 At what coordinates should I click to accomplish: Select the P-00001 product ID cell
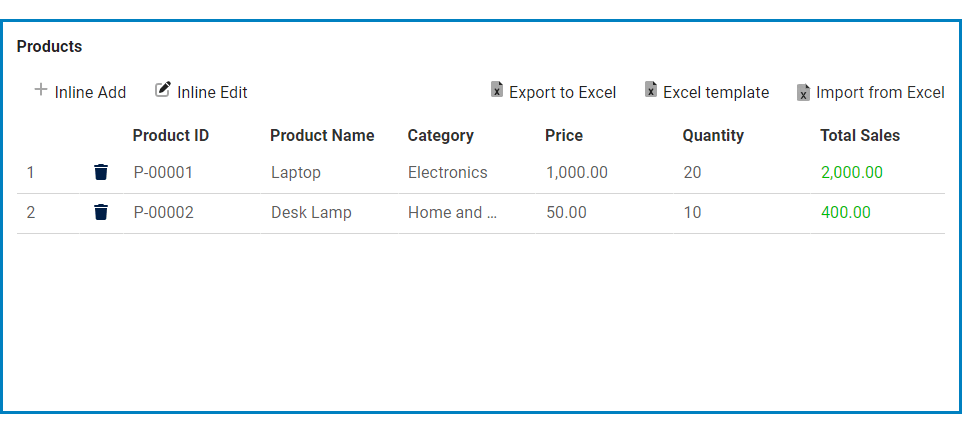click(163, 172)
